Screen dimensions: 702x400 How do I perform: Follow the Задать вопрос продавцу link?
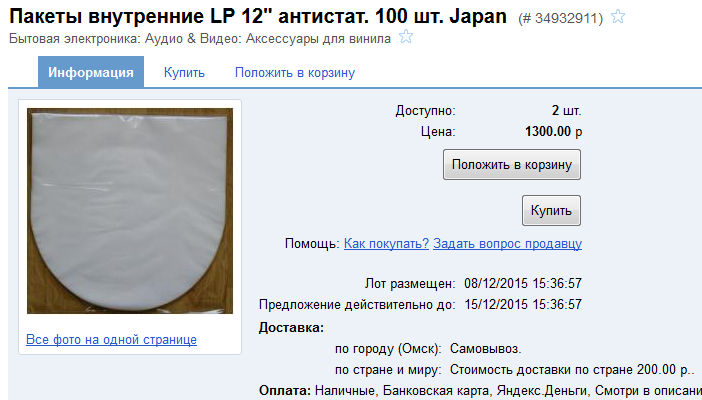[508, 244]
